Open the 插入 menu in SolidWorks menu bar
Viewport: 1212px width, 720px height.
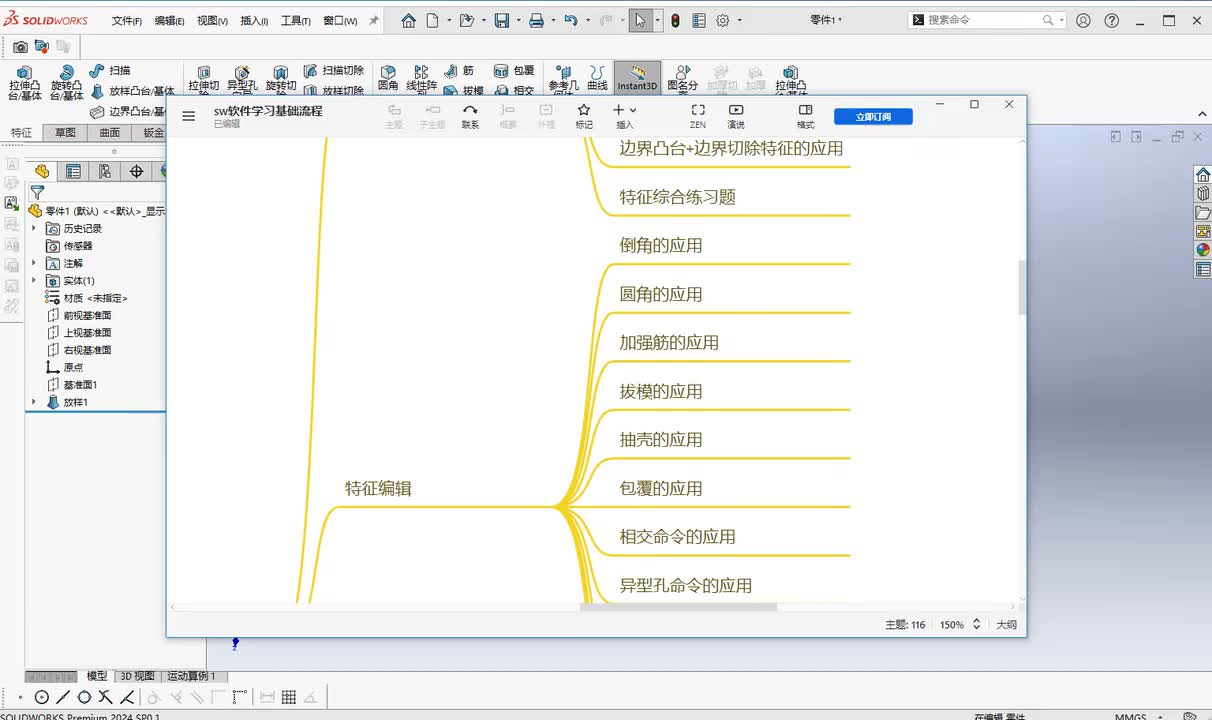pyautogui.click(x=254, y=20)
